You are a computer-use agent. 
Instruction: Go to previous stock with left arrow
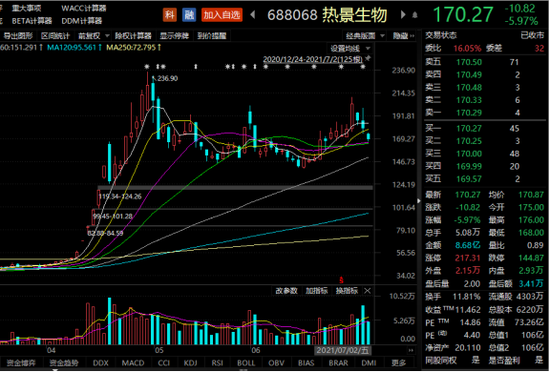(x=253, y=15)
